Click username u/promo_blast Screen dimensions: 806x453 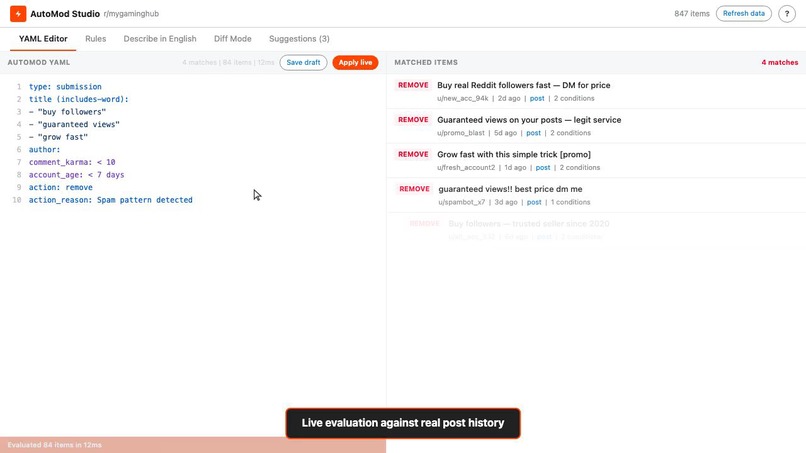click(461, 133)
